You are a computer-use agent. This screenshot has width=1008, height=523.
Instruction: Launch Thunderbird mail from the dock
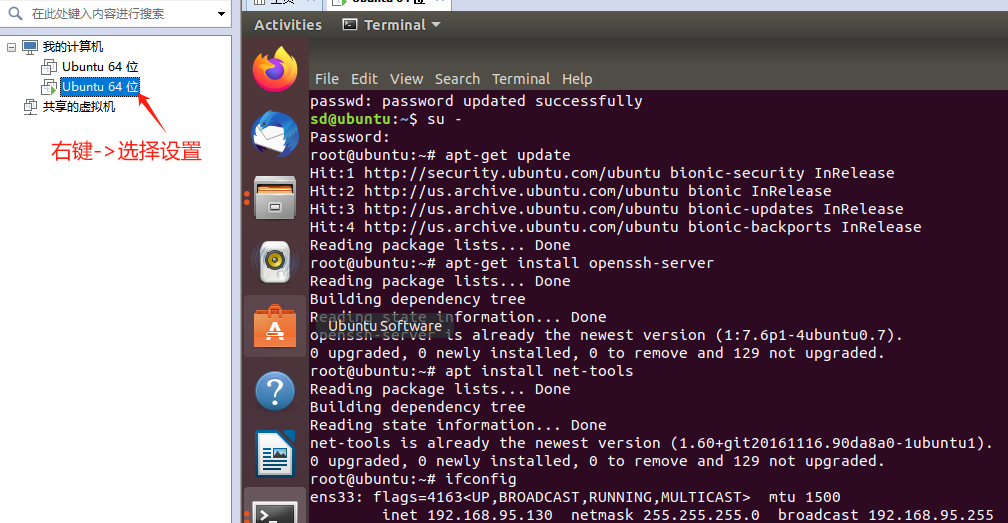coord(275,134)
